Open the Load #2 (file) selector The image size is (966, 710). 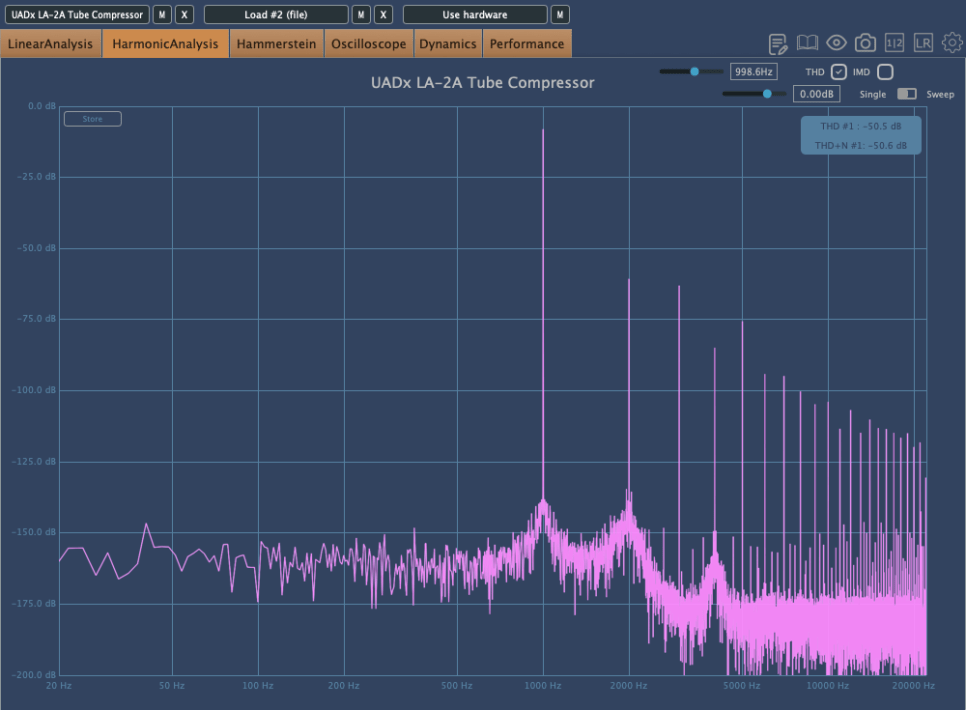(x=276, y=15)
